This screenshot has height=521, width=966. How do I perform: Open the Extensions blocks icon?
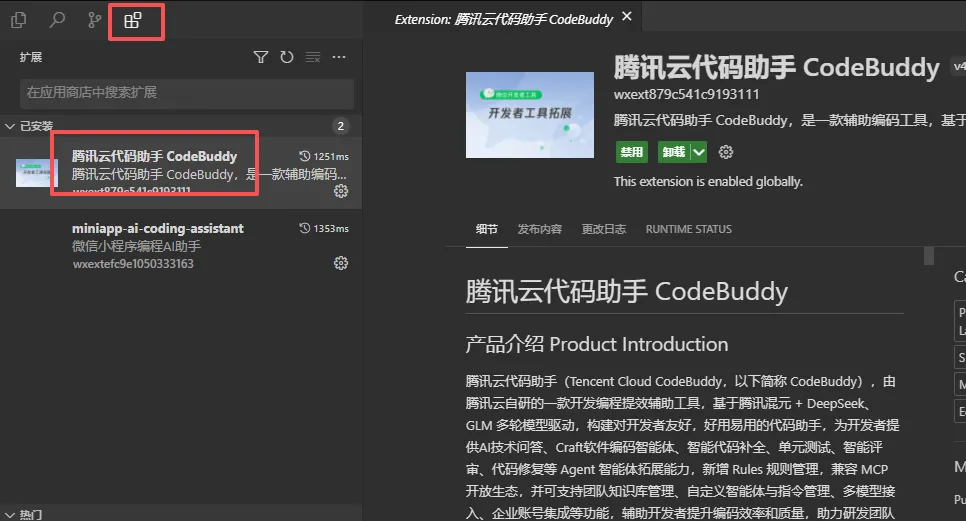(132, 20)
